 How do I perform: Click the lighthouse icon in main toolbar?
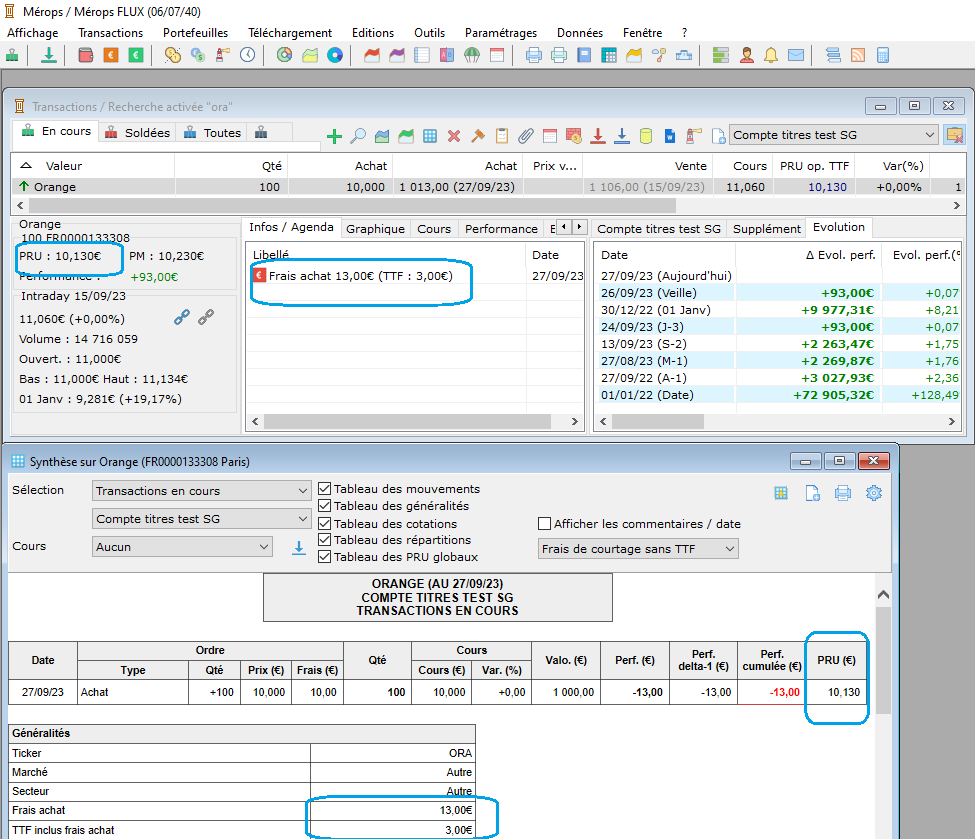point(223,55)
